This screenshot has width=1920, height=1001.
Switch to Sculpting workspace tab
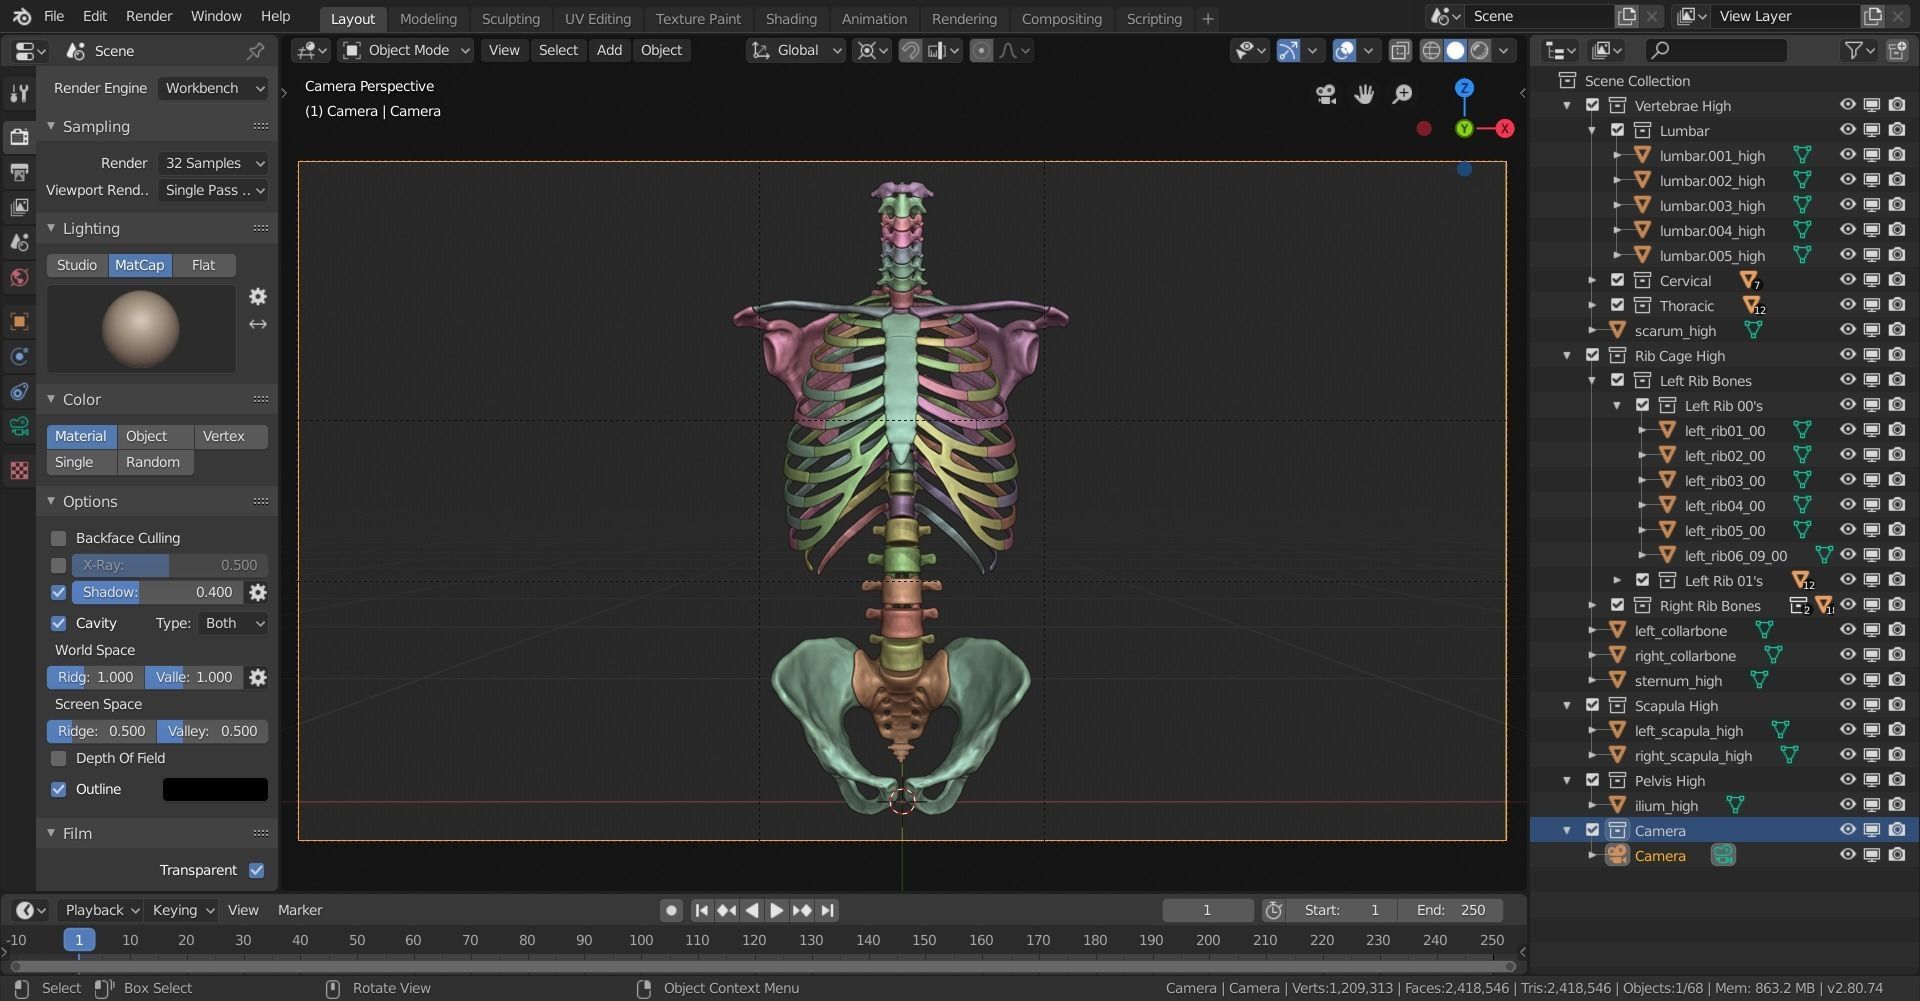(510, 18)
